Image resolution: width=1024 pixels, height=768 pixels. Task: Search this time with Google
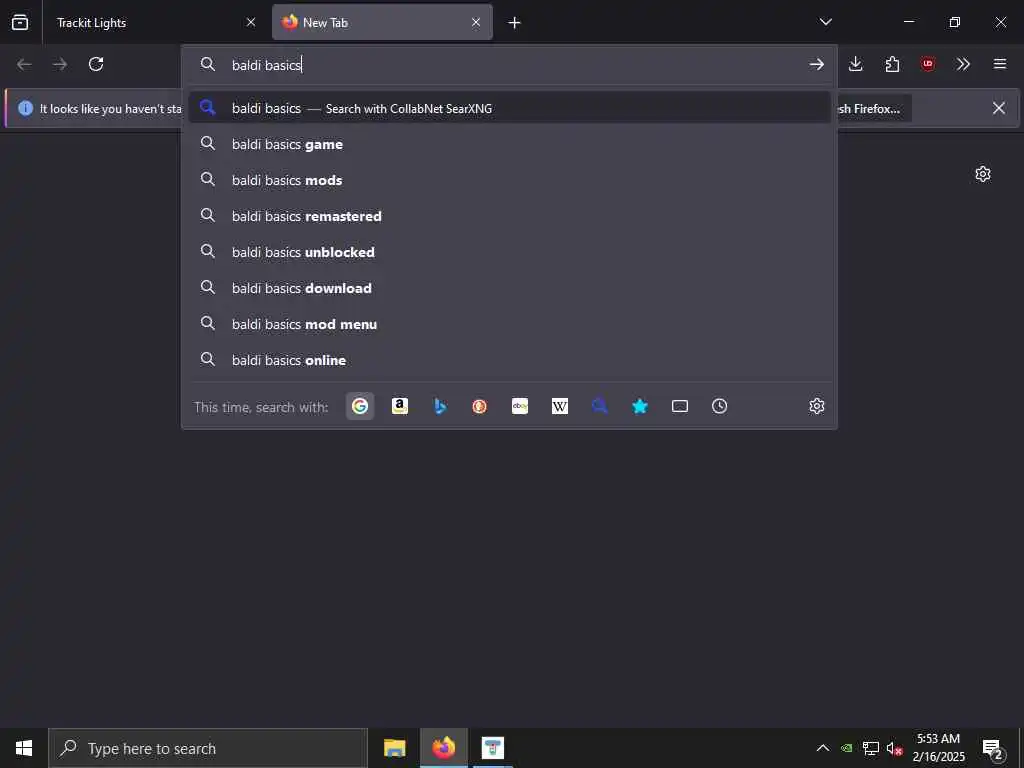[x=359, y=406]
